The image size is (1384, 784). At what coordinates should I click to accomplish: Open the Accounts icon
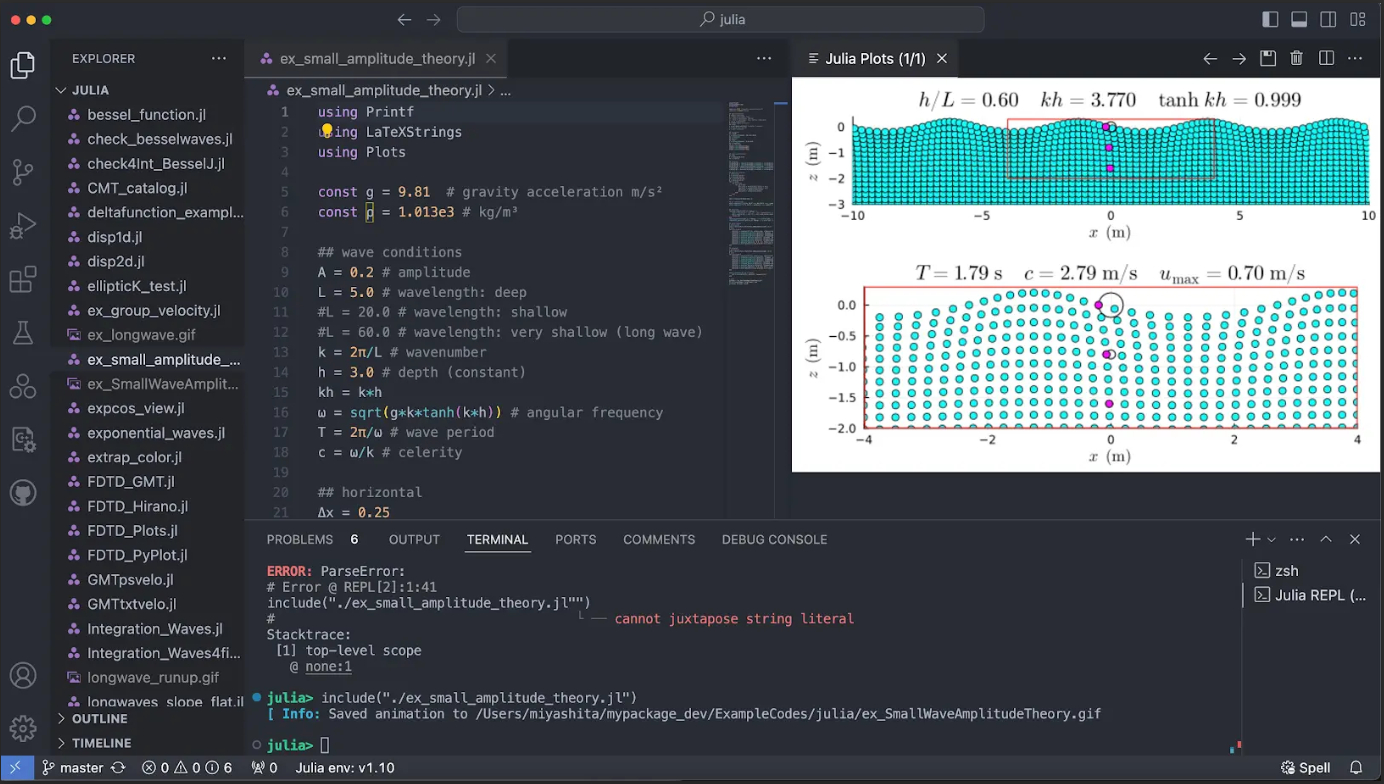click(23, 676)
